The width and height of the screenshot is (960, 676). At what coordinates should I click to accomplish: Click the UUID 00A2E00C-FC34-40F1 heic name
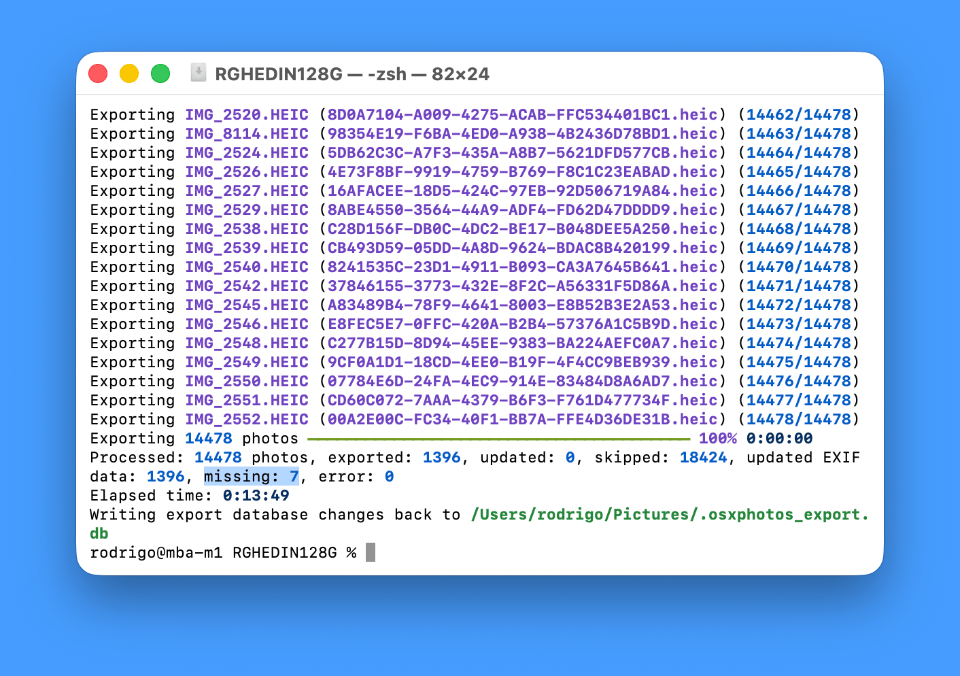click(x=522, y=419)
